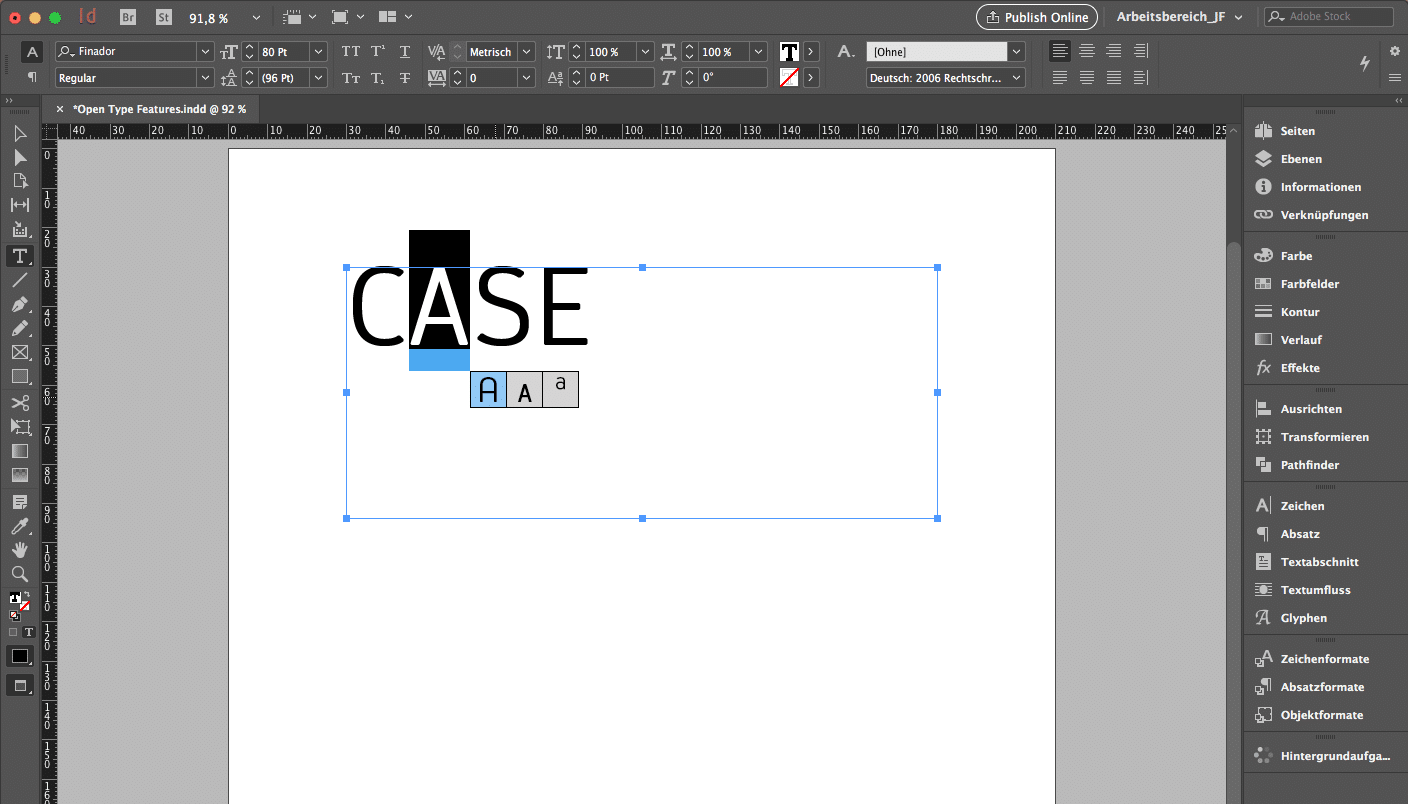This screenshot has width=1408, height=804.
Task: Open the Ebenen panel tab
Action: (x=1300, y=159)
